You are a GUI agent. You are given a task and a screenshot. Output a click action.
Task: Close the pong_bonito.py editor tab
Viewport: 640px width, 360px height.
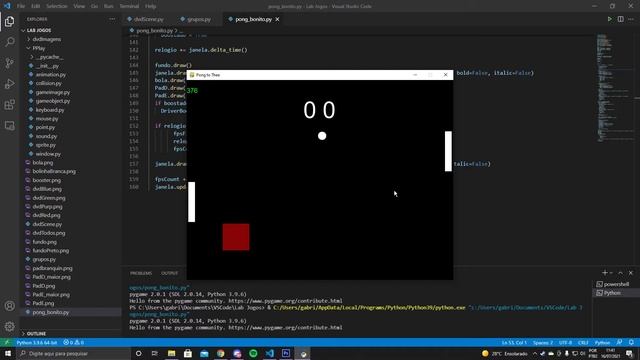(x=277, y=19)
